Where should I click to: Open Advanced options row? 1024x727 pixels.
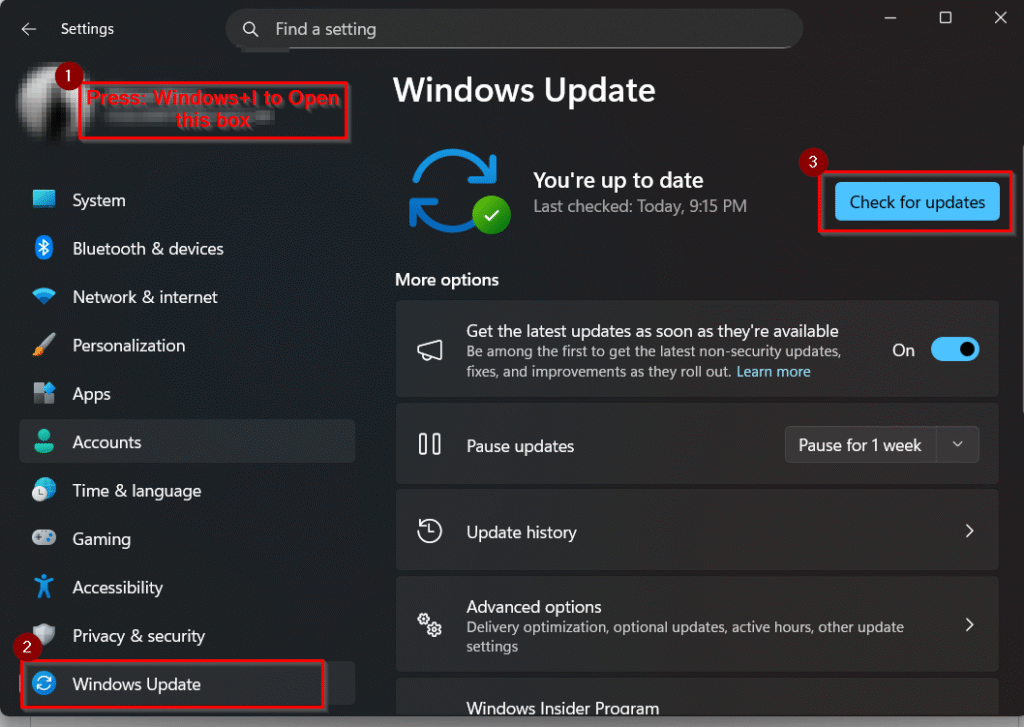[x=697, y=624]
